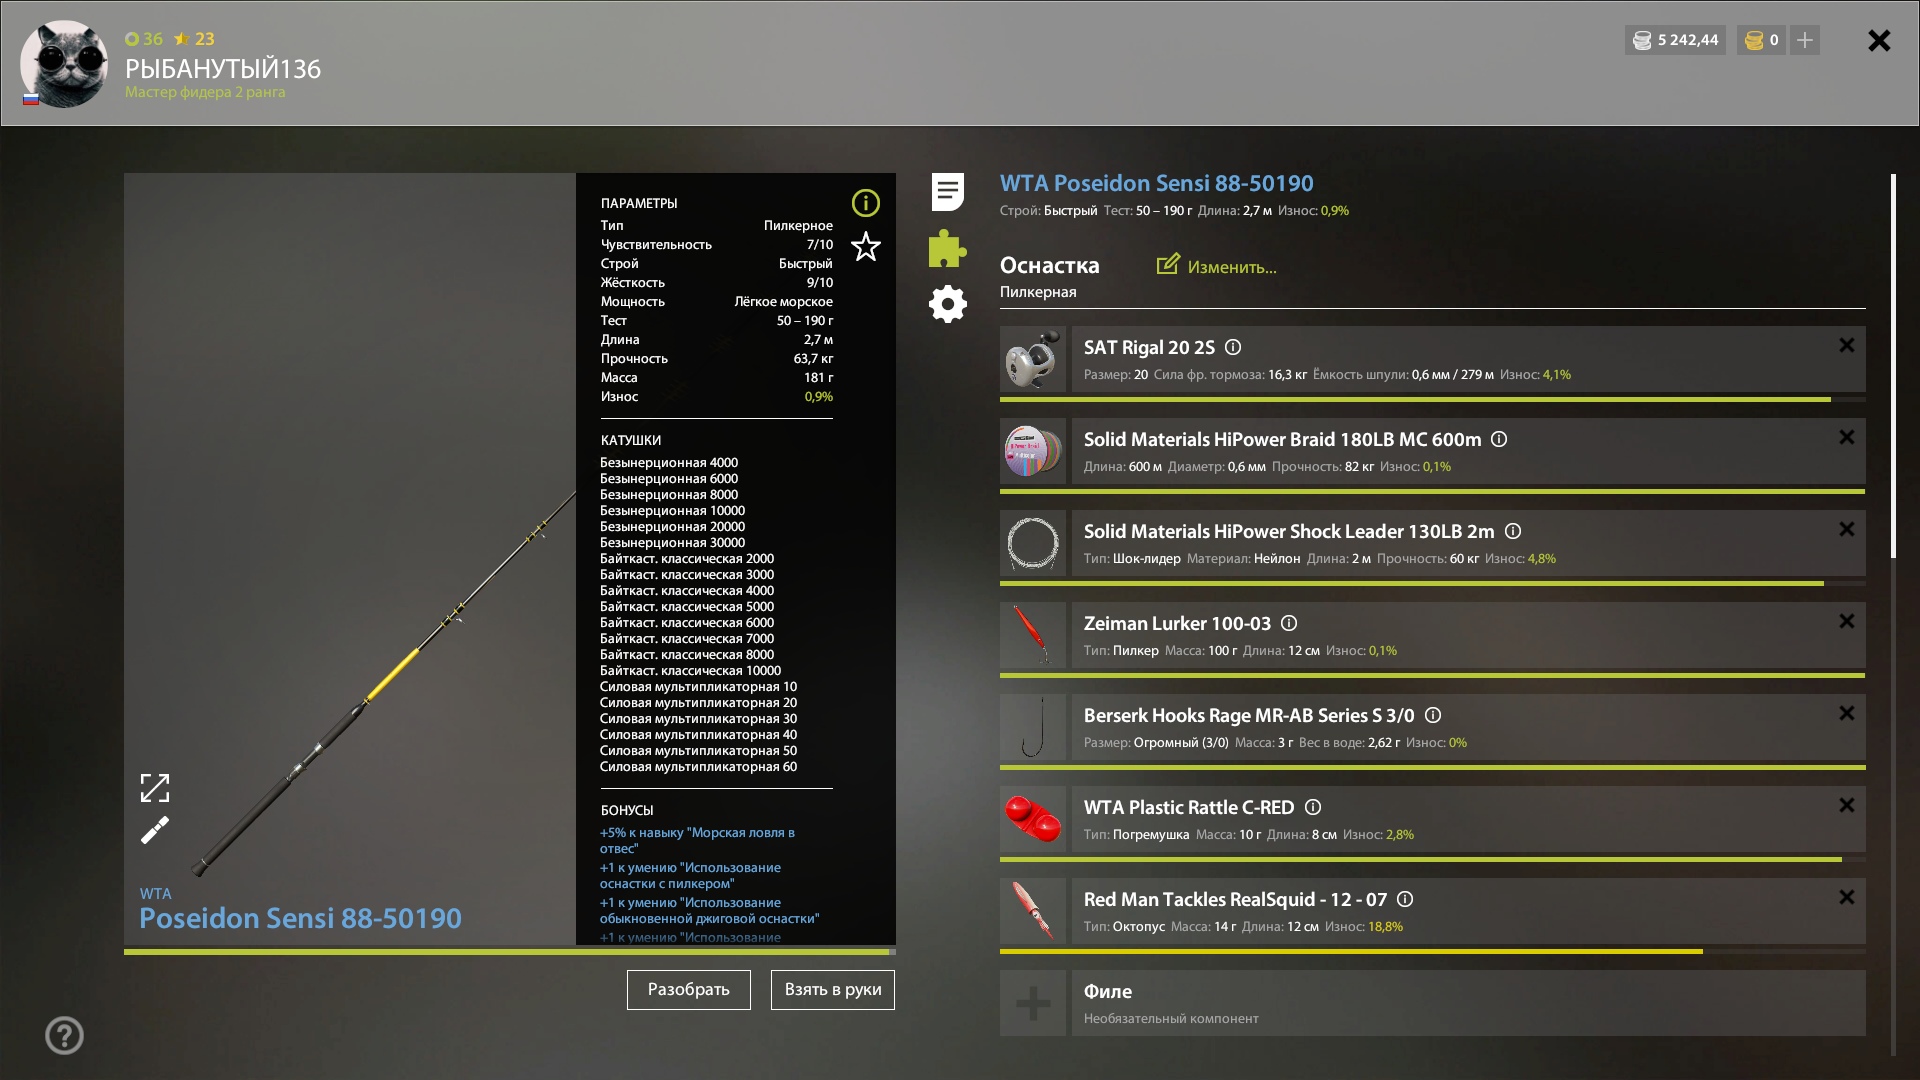1920x1080 pixels.
Task: Open the gear settings icon in sidebar
Action: [946, 304]
